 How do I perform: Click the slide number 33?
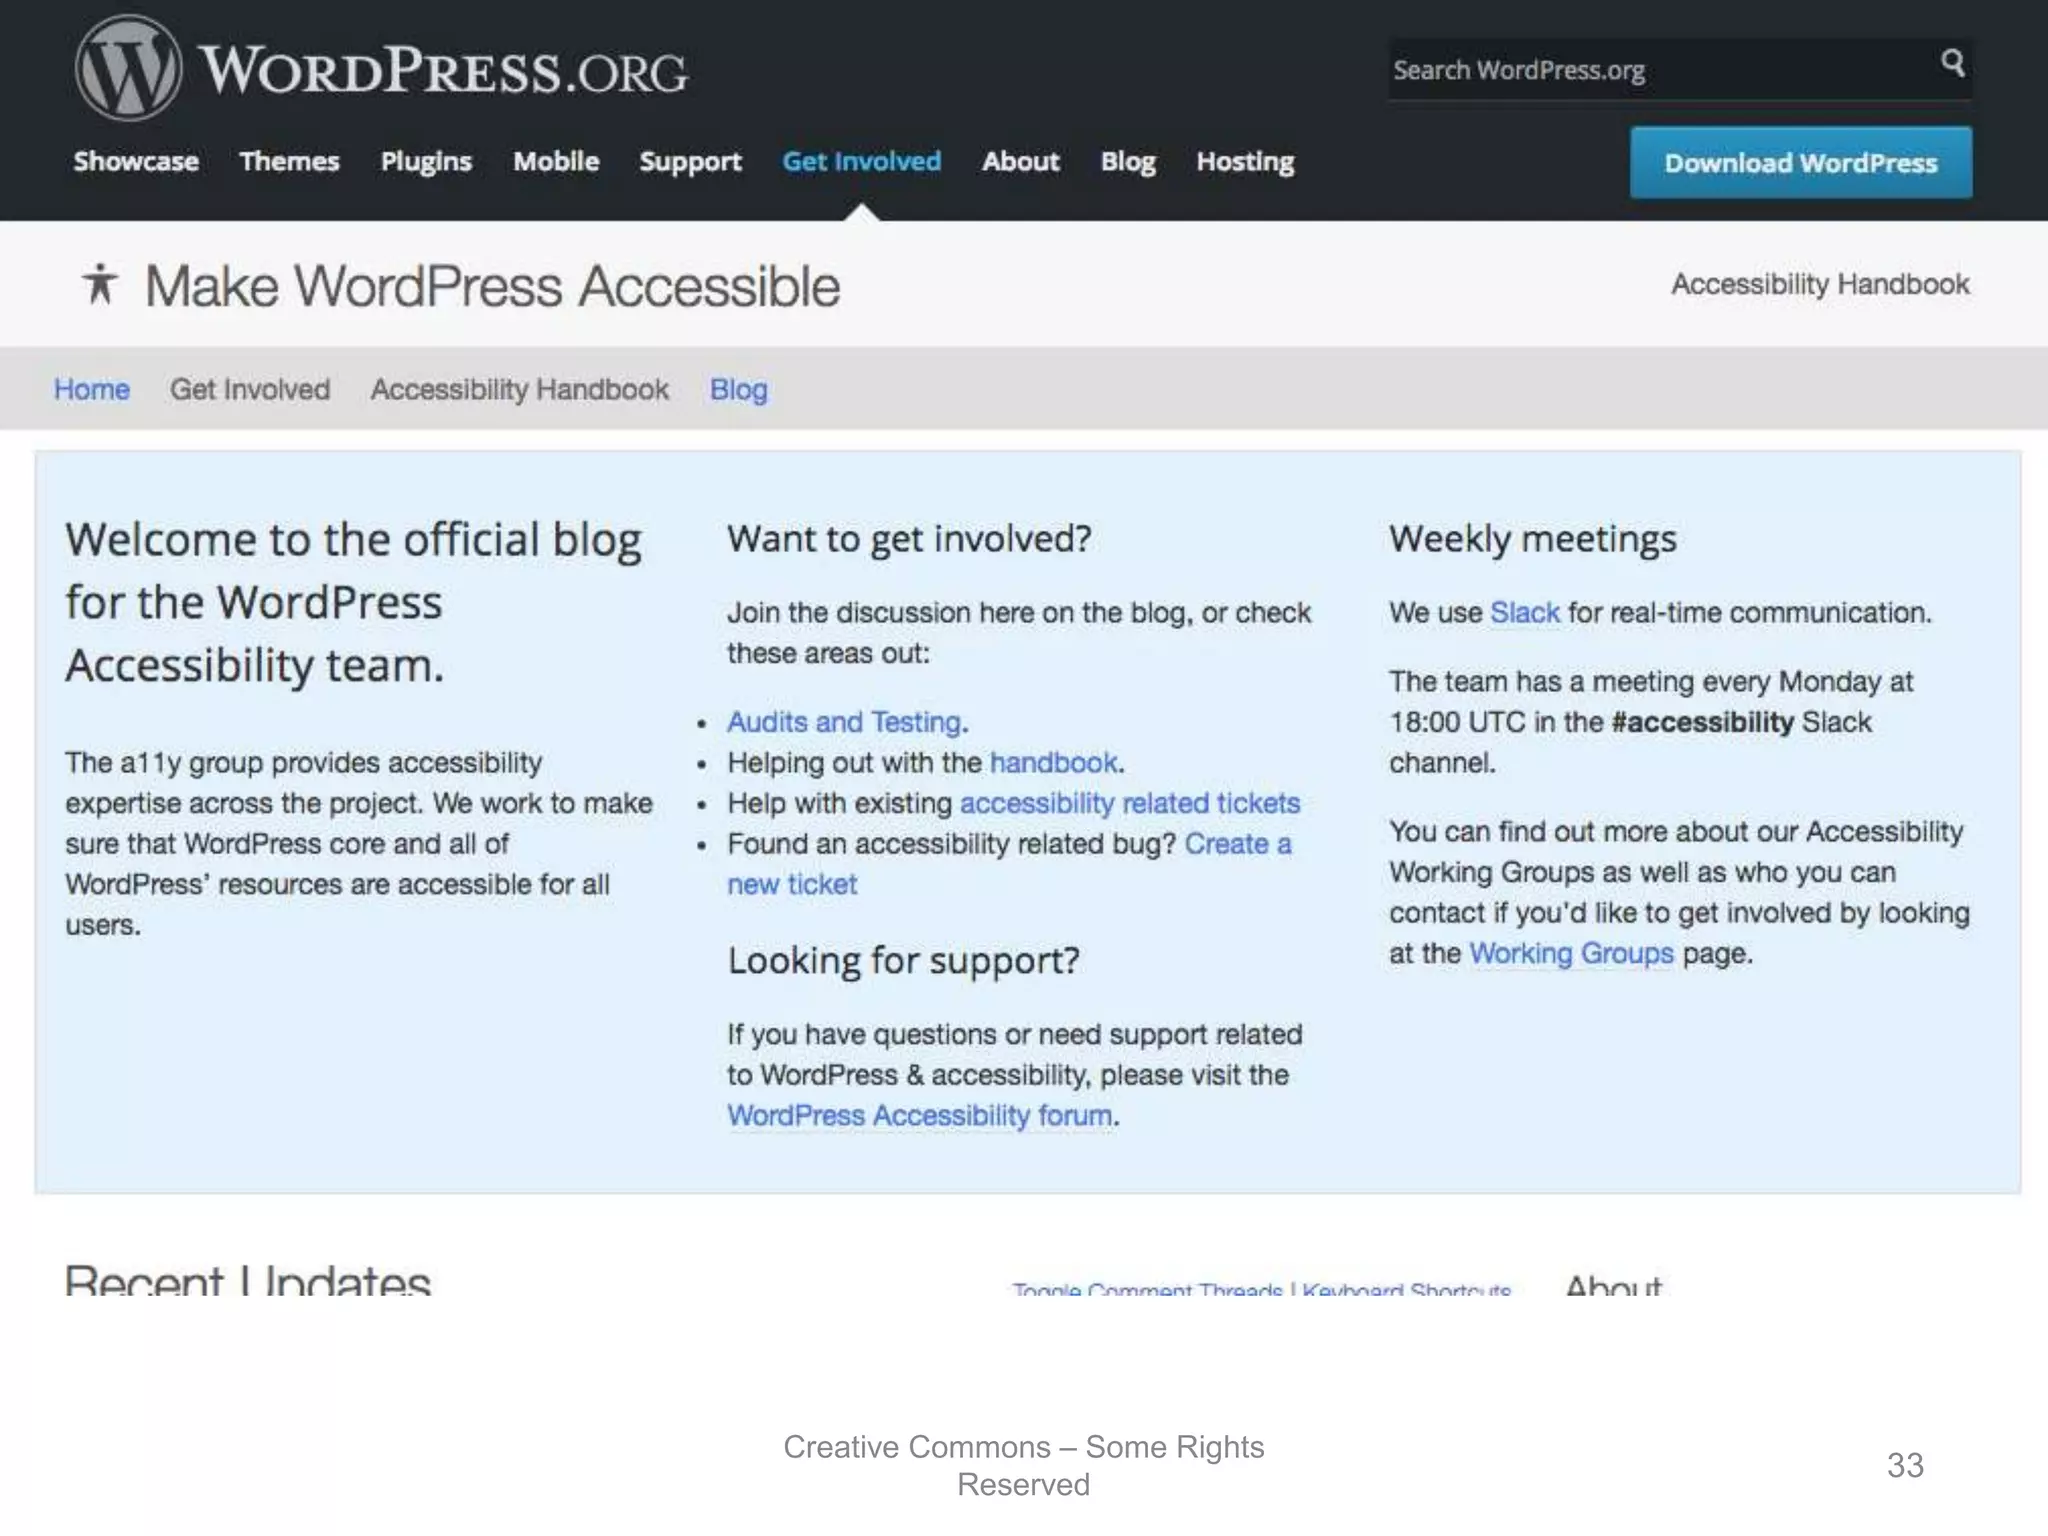(x=1905, y=1465)
